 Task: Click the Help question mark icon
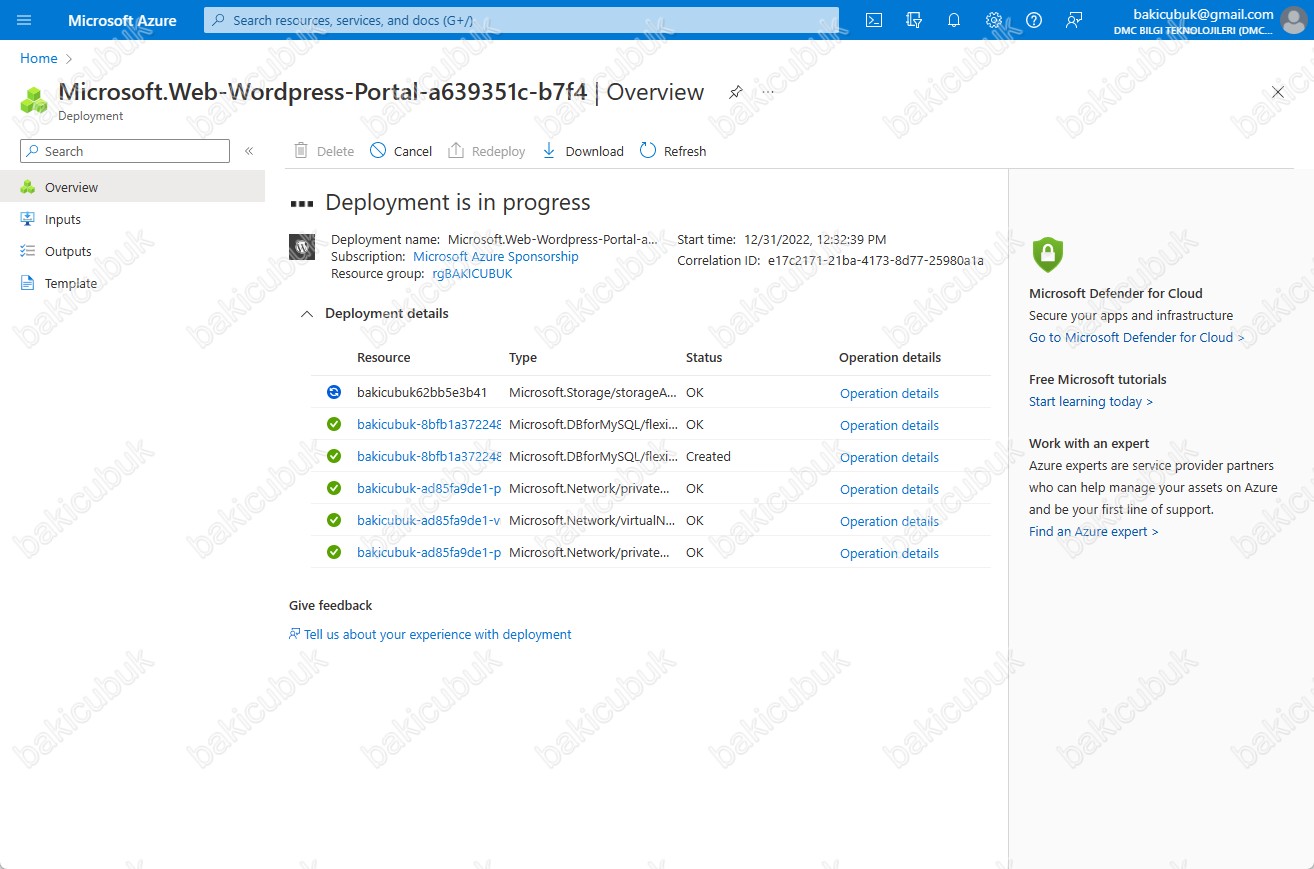click(x=1034, y=20)
